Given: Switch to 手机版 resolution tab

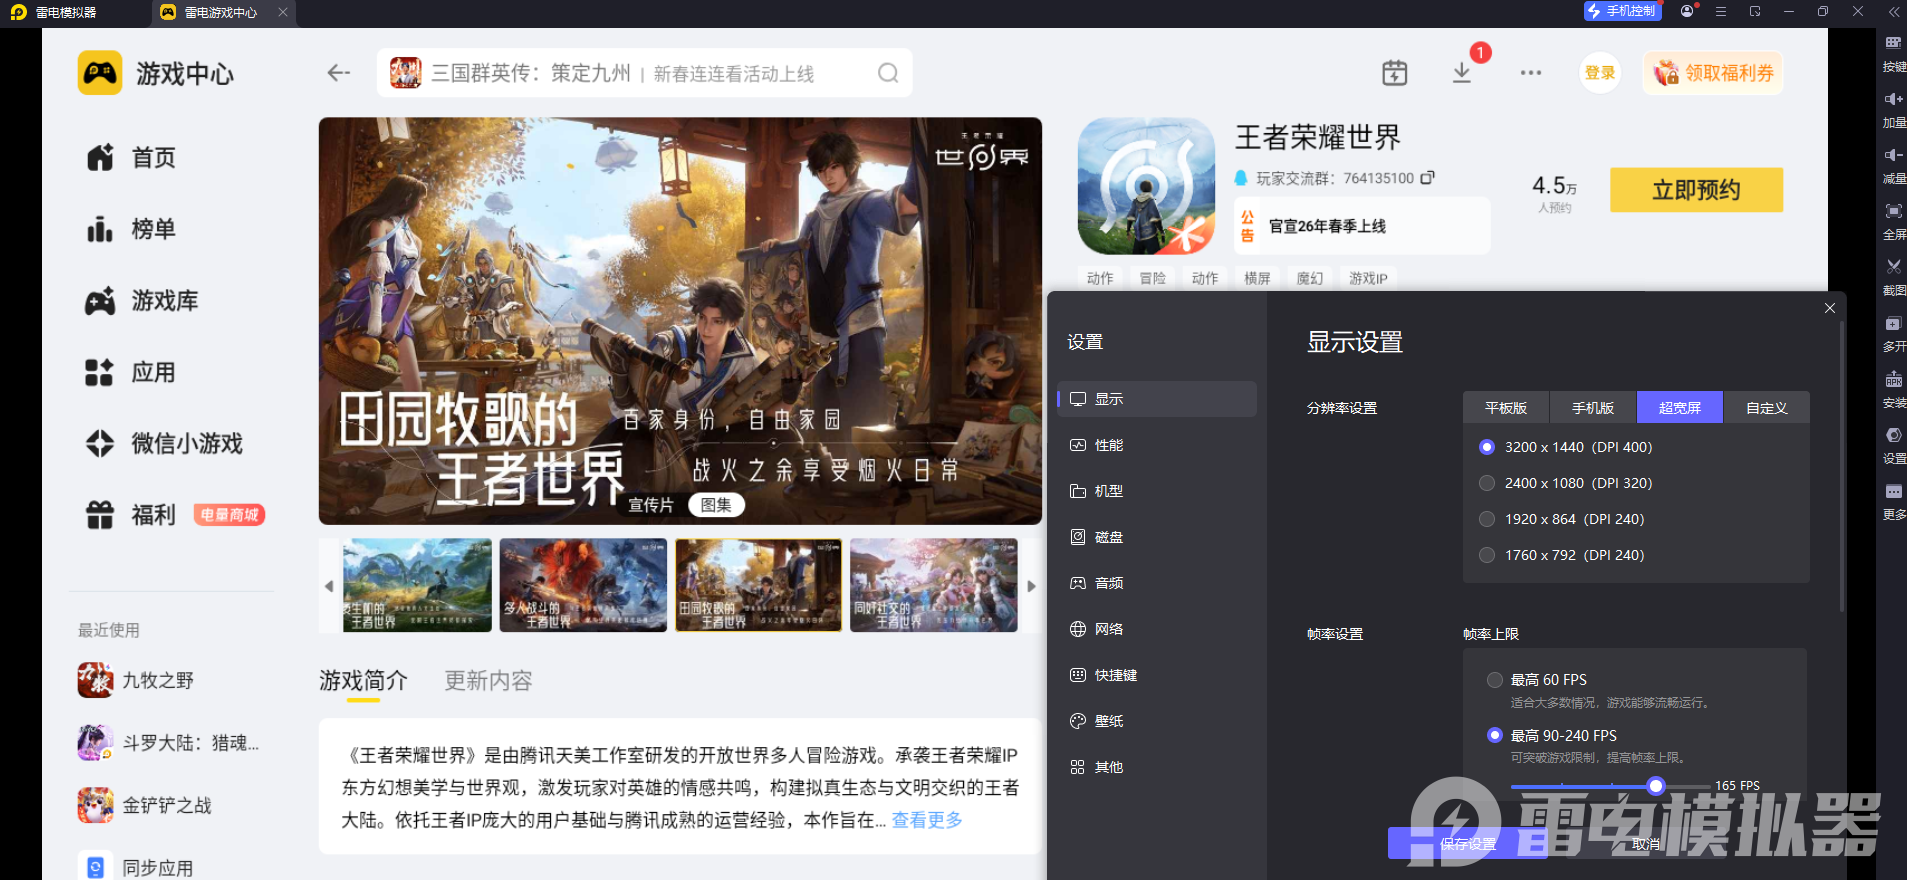Looking at the screenshot, I should 1593,407.
